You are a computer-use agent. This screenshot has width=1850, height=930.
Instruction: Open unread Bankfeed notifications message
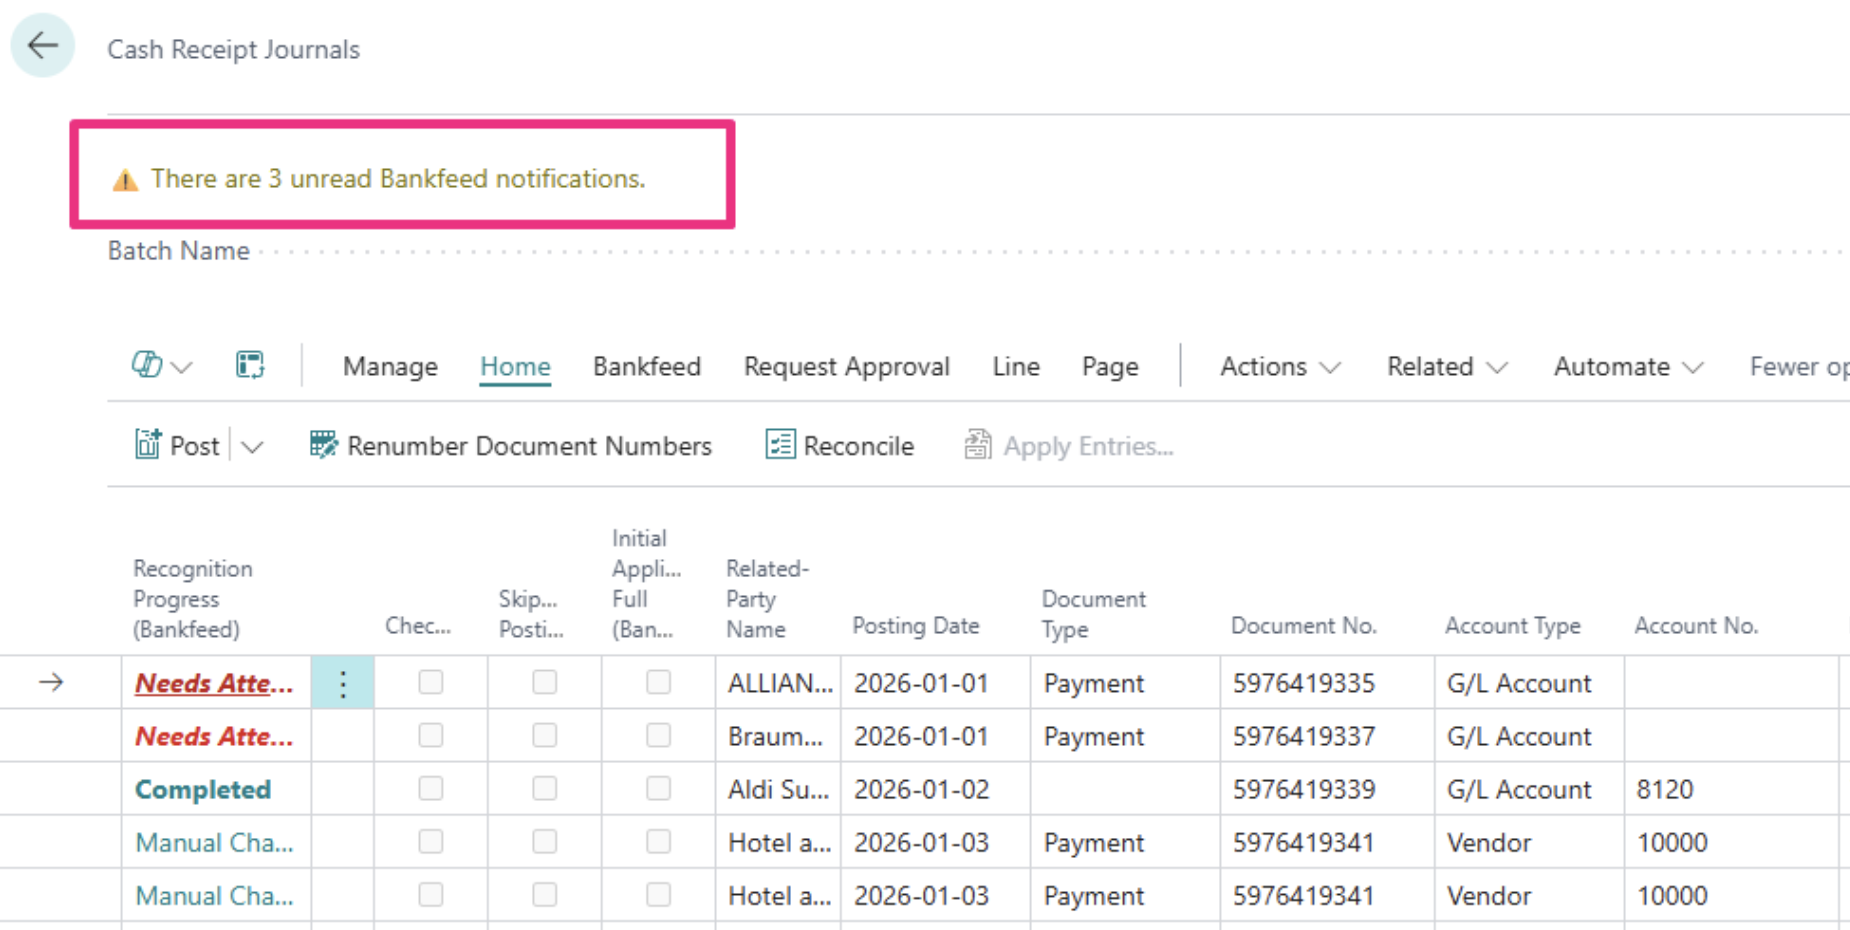pos(398,179)
